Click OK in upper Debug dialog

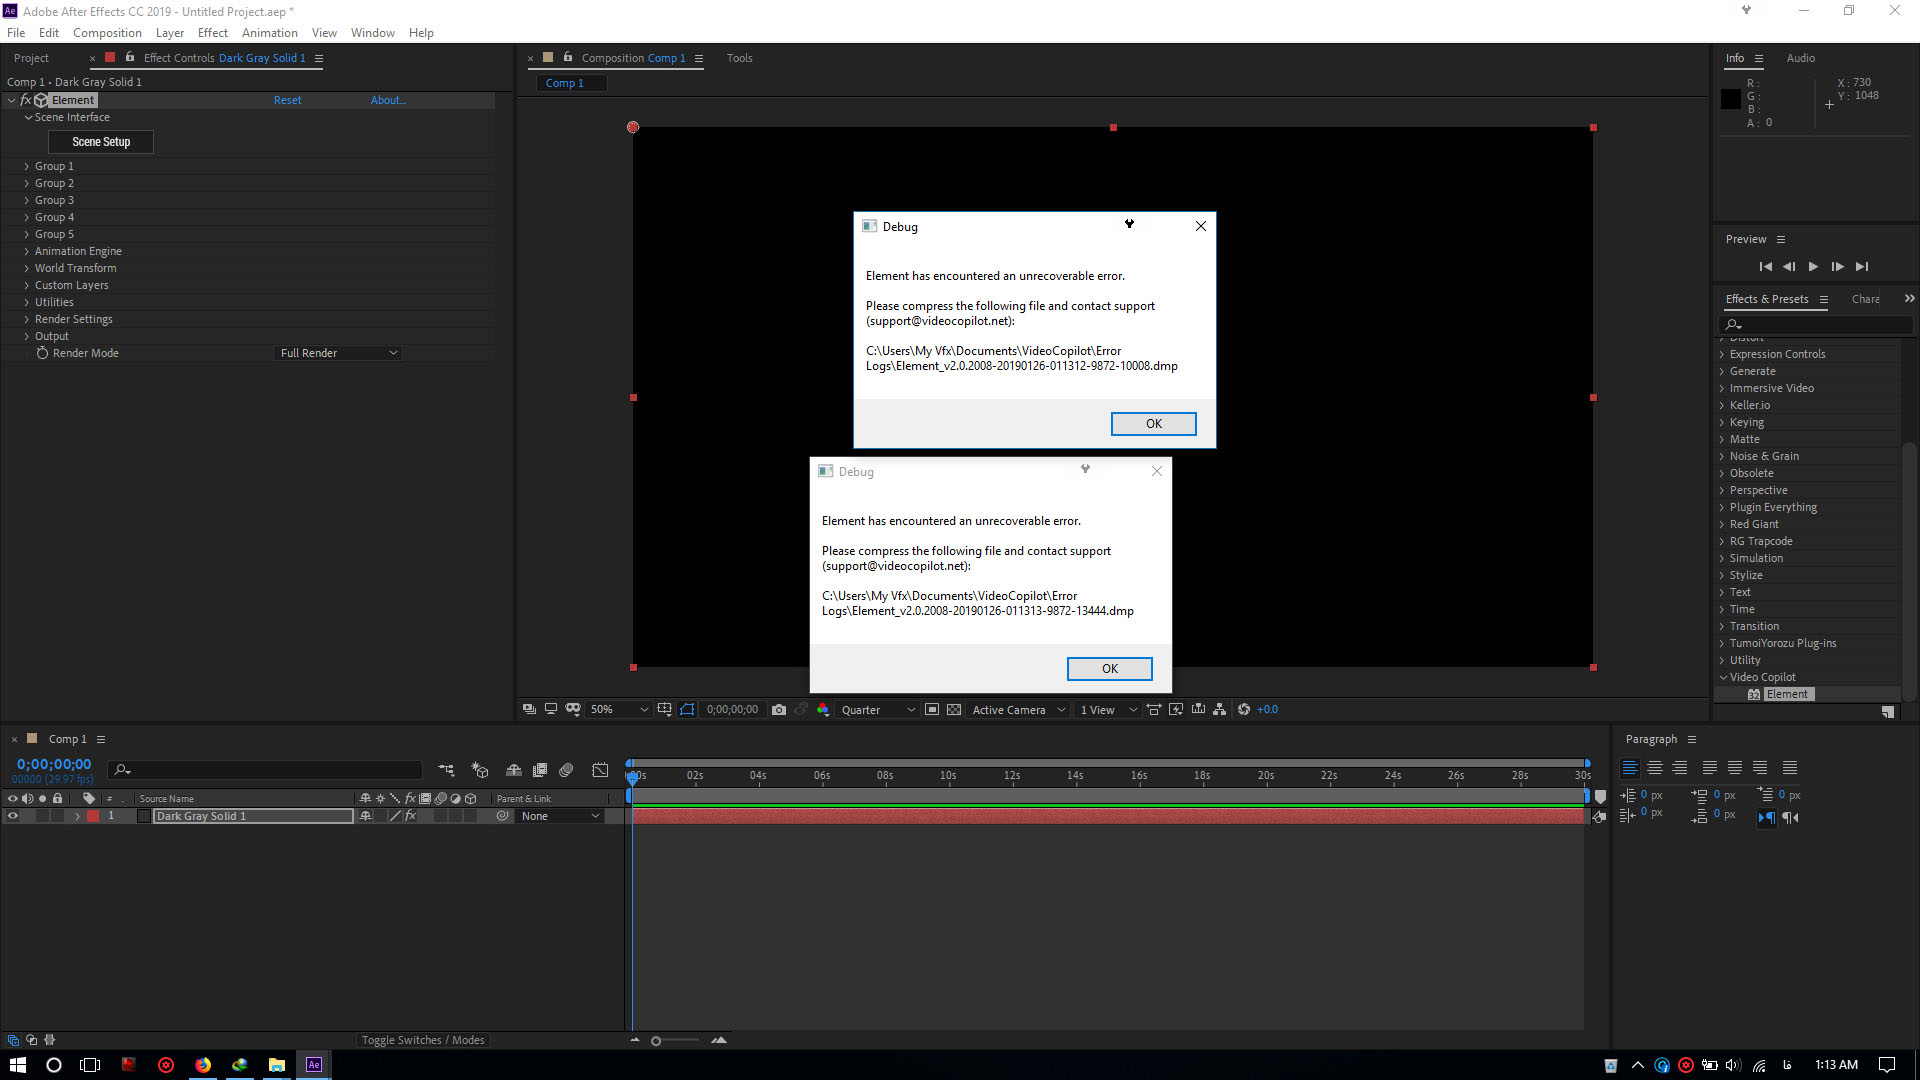[x=1153, y=424]
